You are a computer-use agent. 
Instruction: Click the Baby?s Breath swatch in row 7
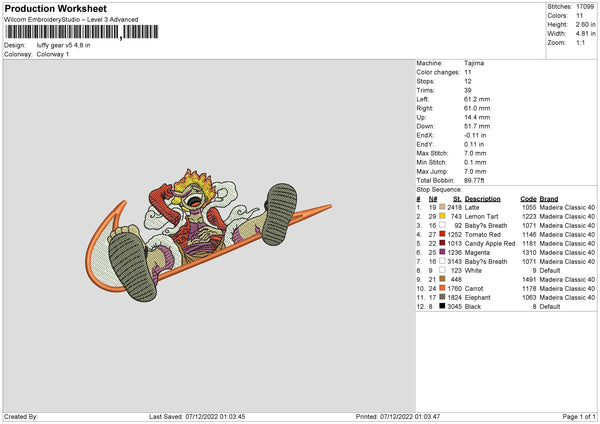(442, 261)
